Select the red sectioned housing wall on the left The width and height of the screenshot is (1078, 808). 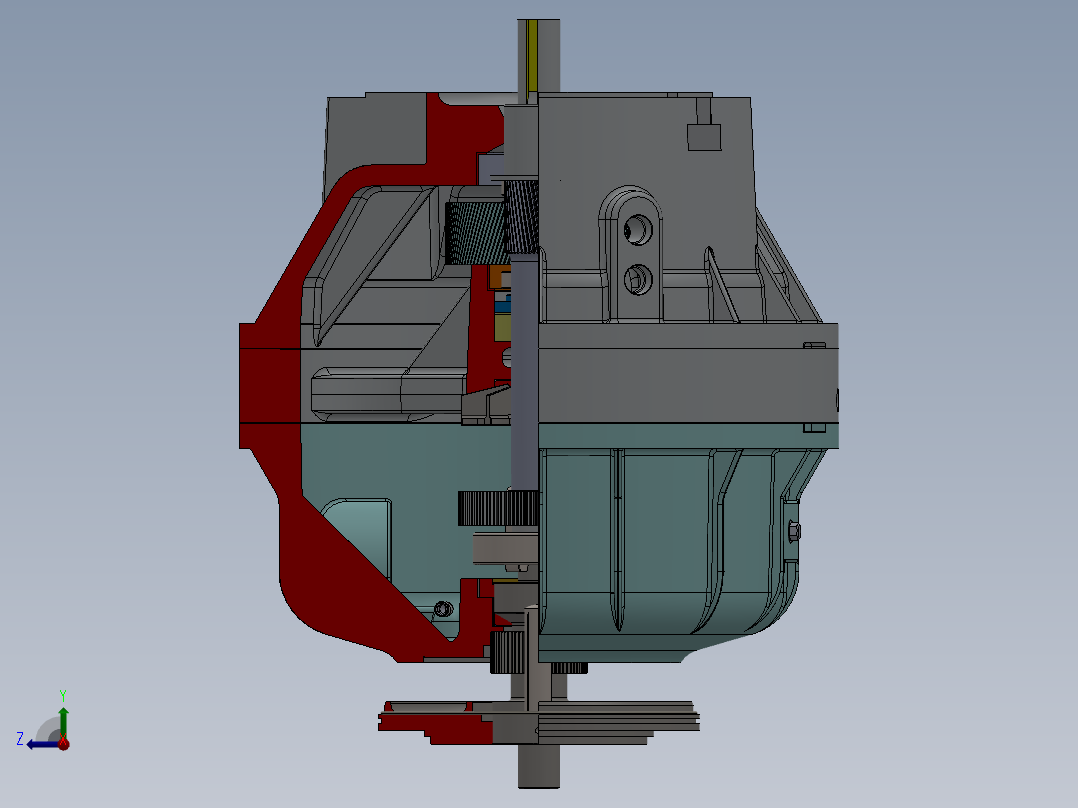[x=270, y=385]
